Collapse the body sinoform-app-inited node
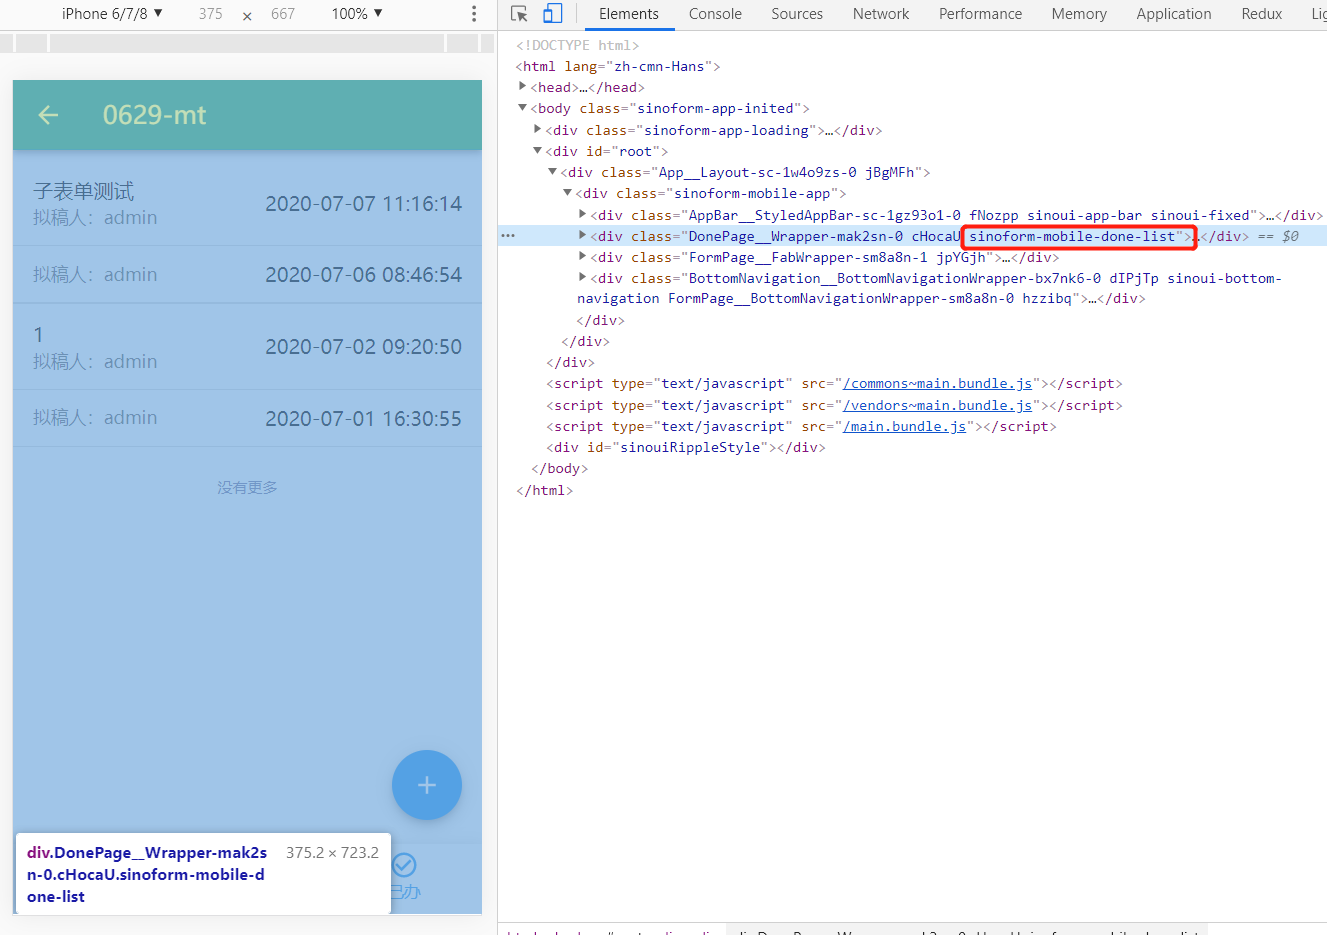This screenshot has height=935, width=1327. 523,108
